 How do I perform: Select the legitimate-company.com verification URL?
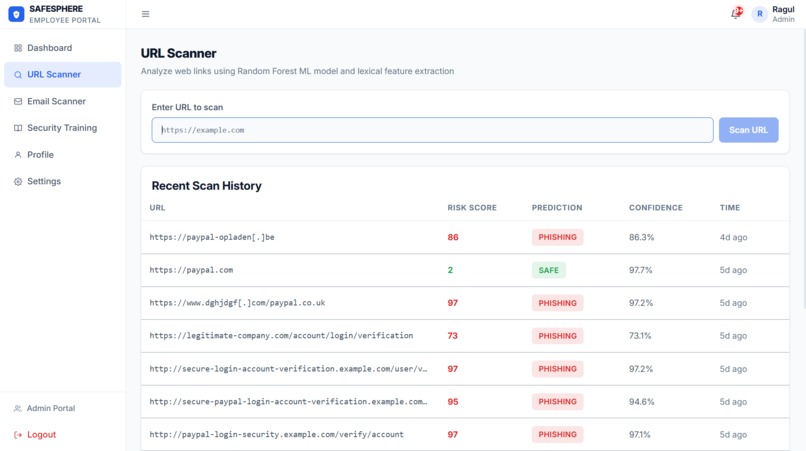coord(281,336)
